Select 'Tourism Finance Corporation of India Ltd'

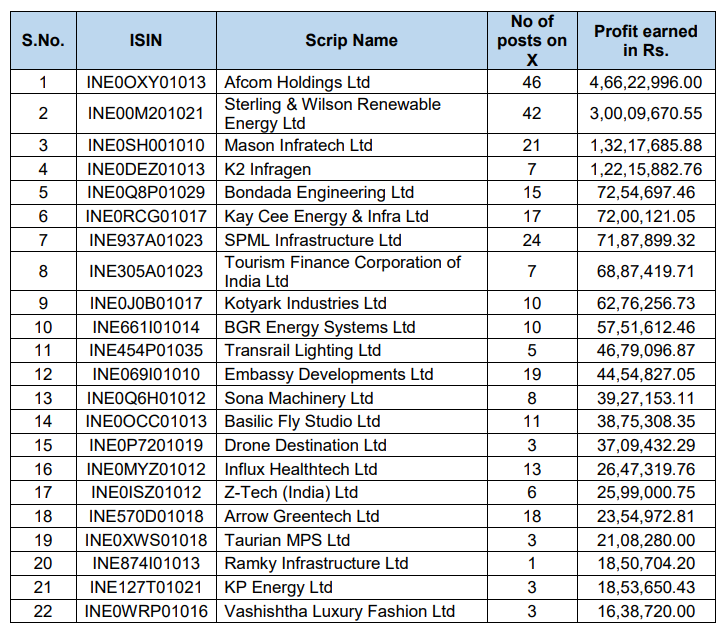[x=343, y=271]
